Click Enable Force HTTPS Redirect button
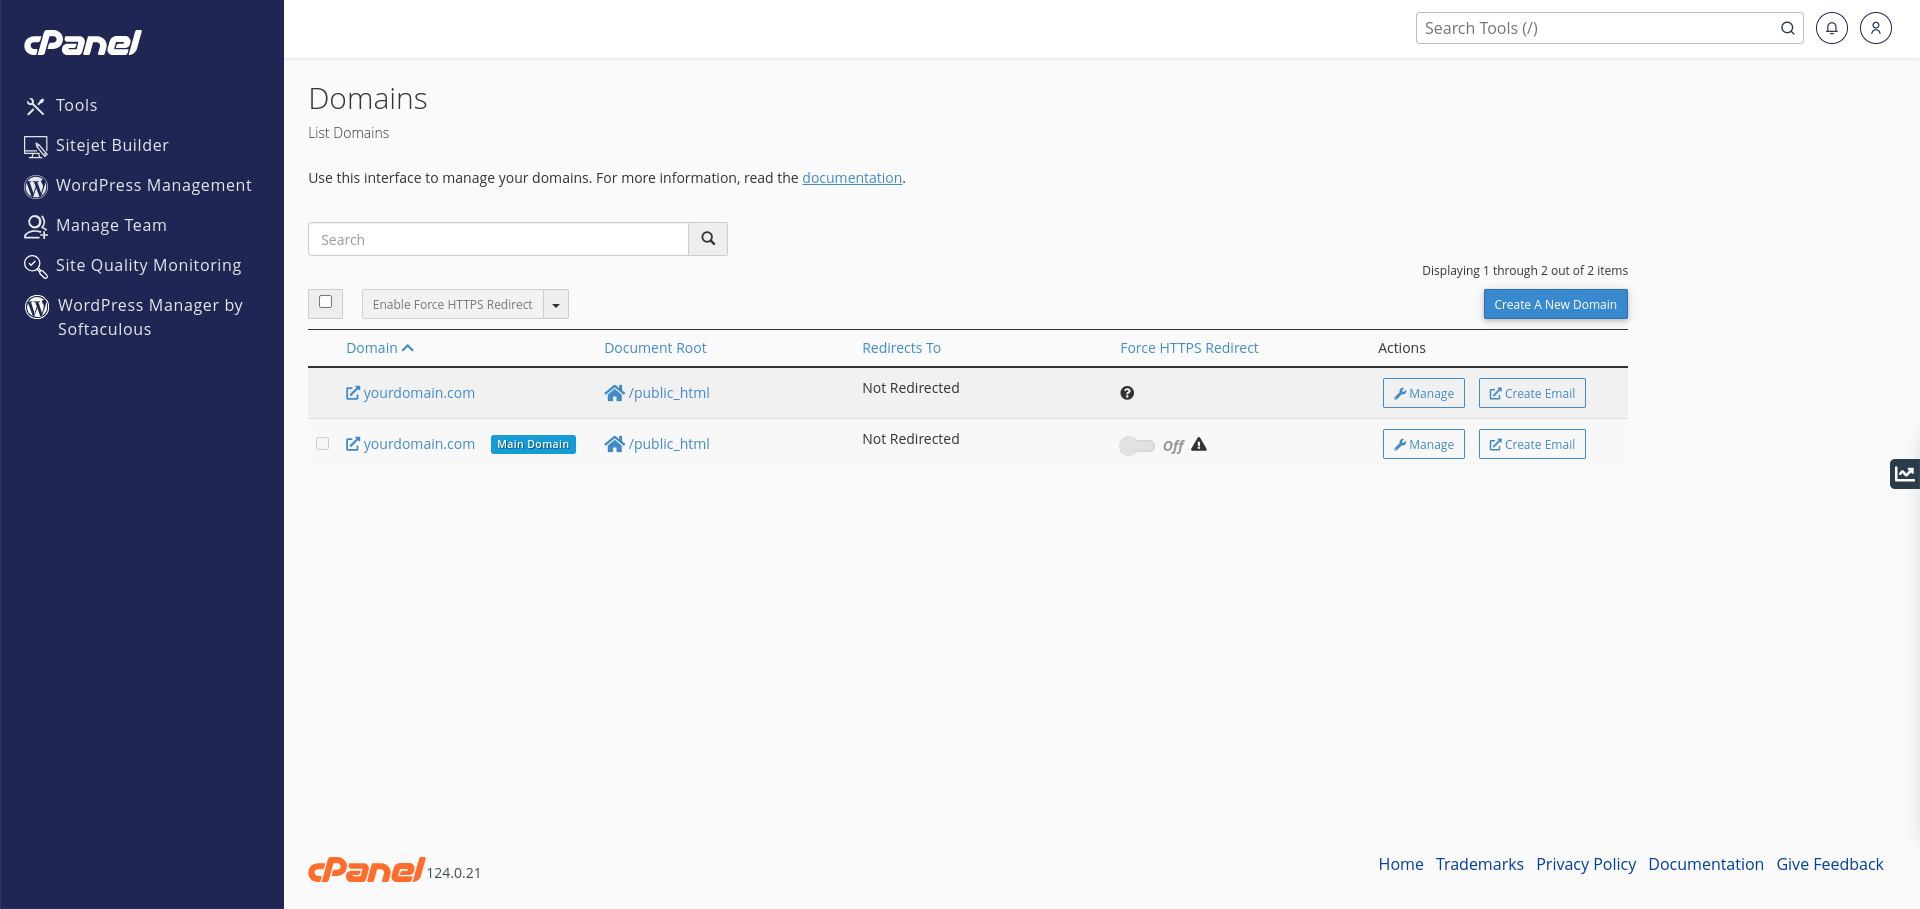Image resolution: width=1920 pixels, height=909 pixels. [453, 305]
